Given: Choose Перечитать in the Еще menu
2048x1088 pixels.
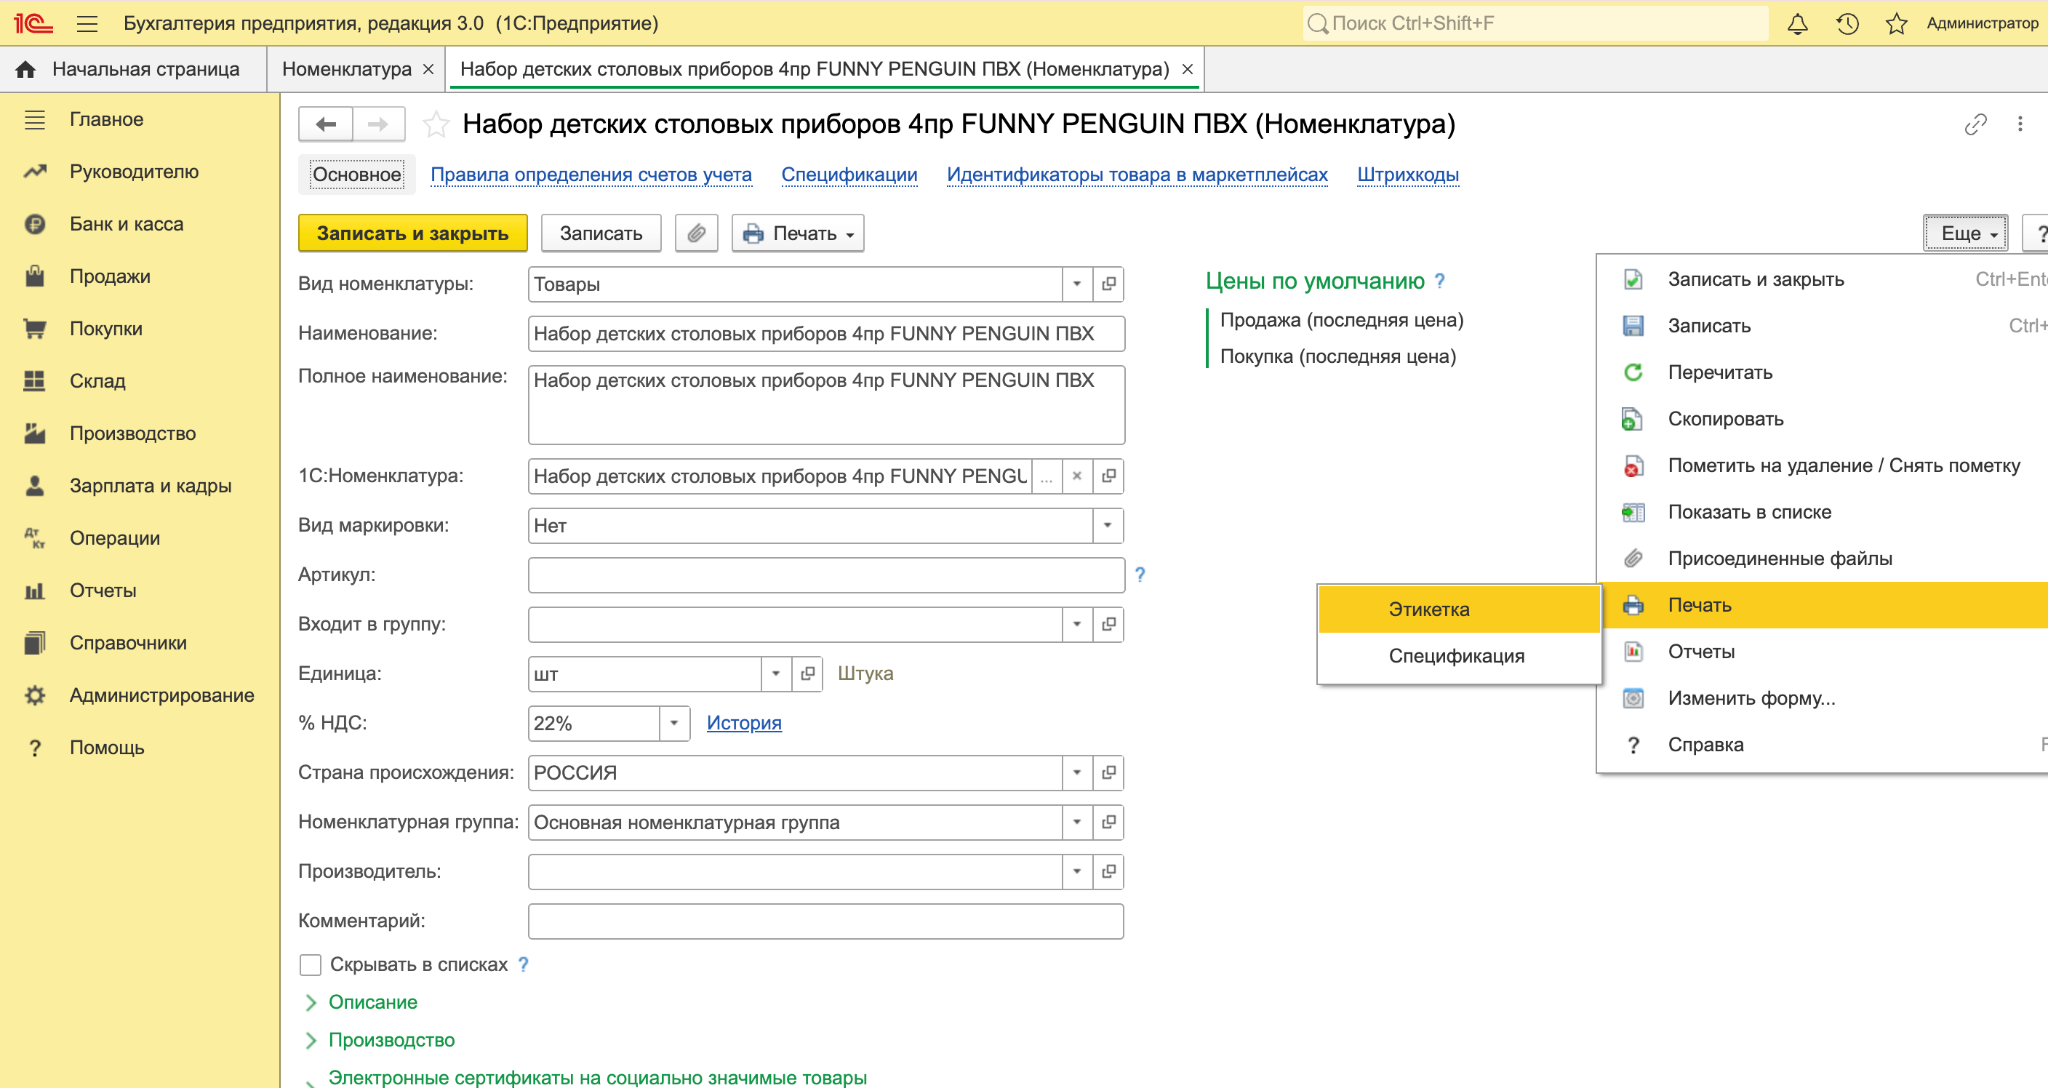Looking at the screenshot, I should [1822, 372].
